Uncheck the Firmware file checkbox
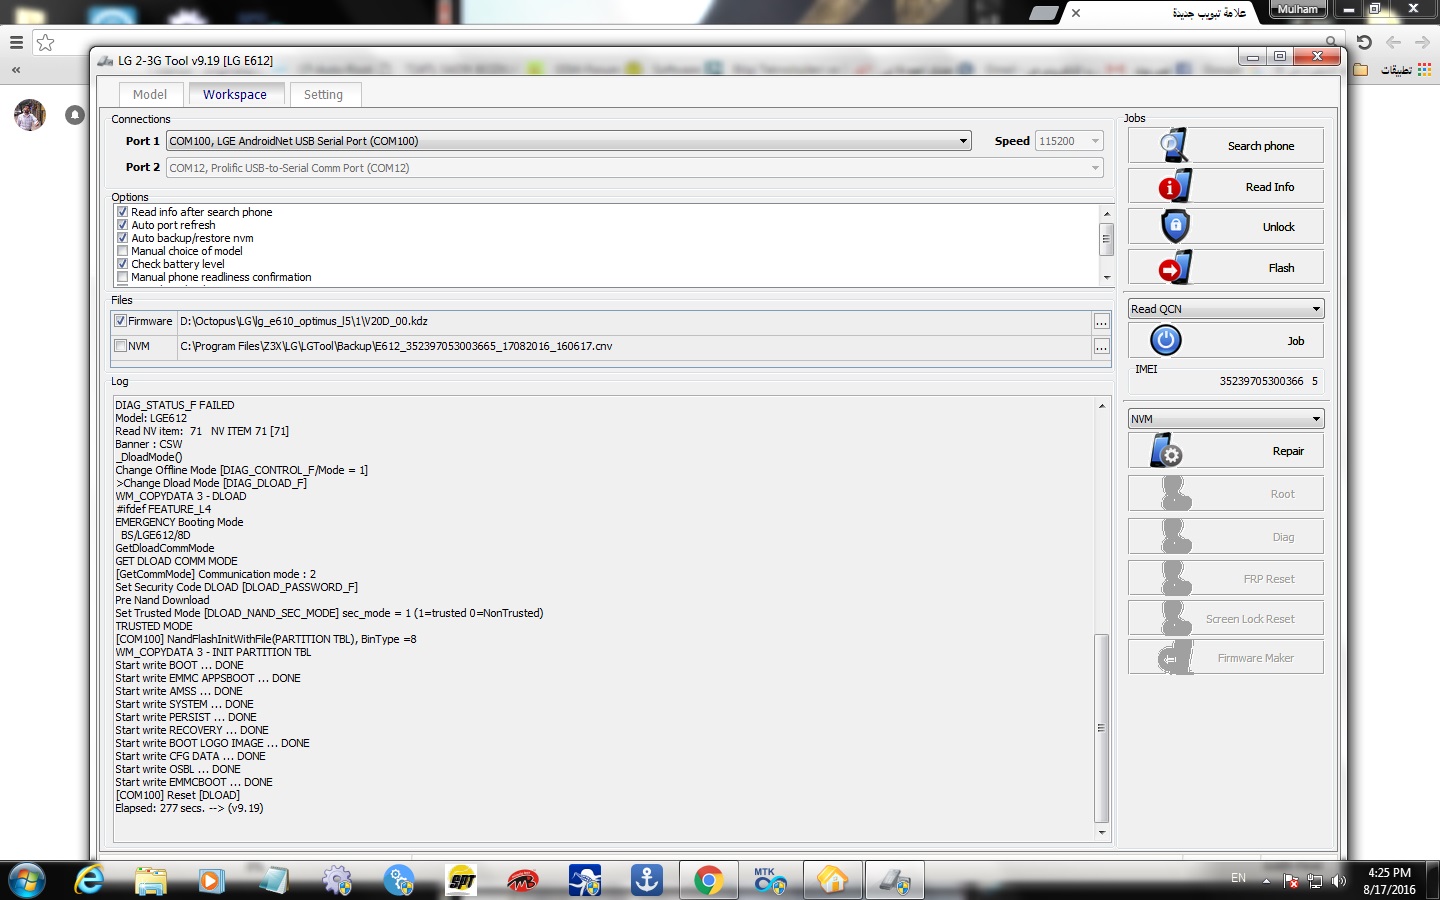Screen dimensions: 1440x900 [120, 321]
